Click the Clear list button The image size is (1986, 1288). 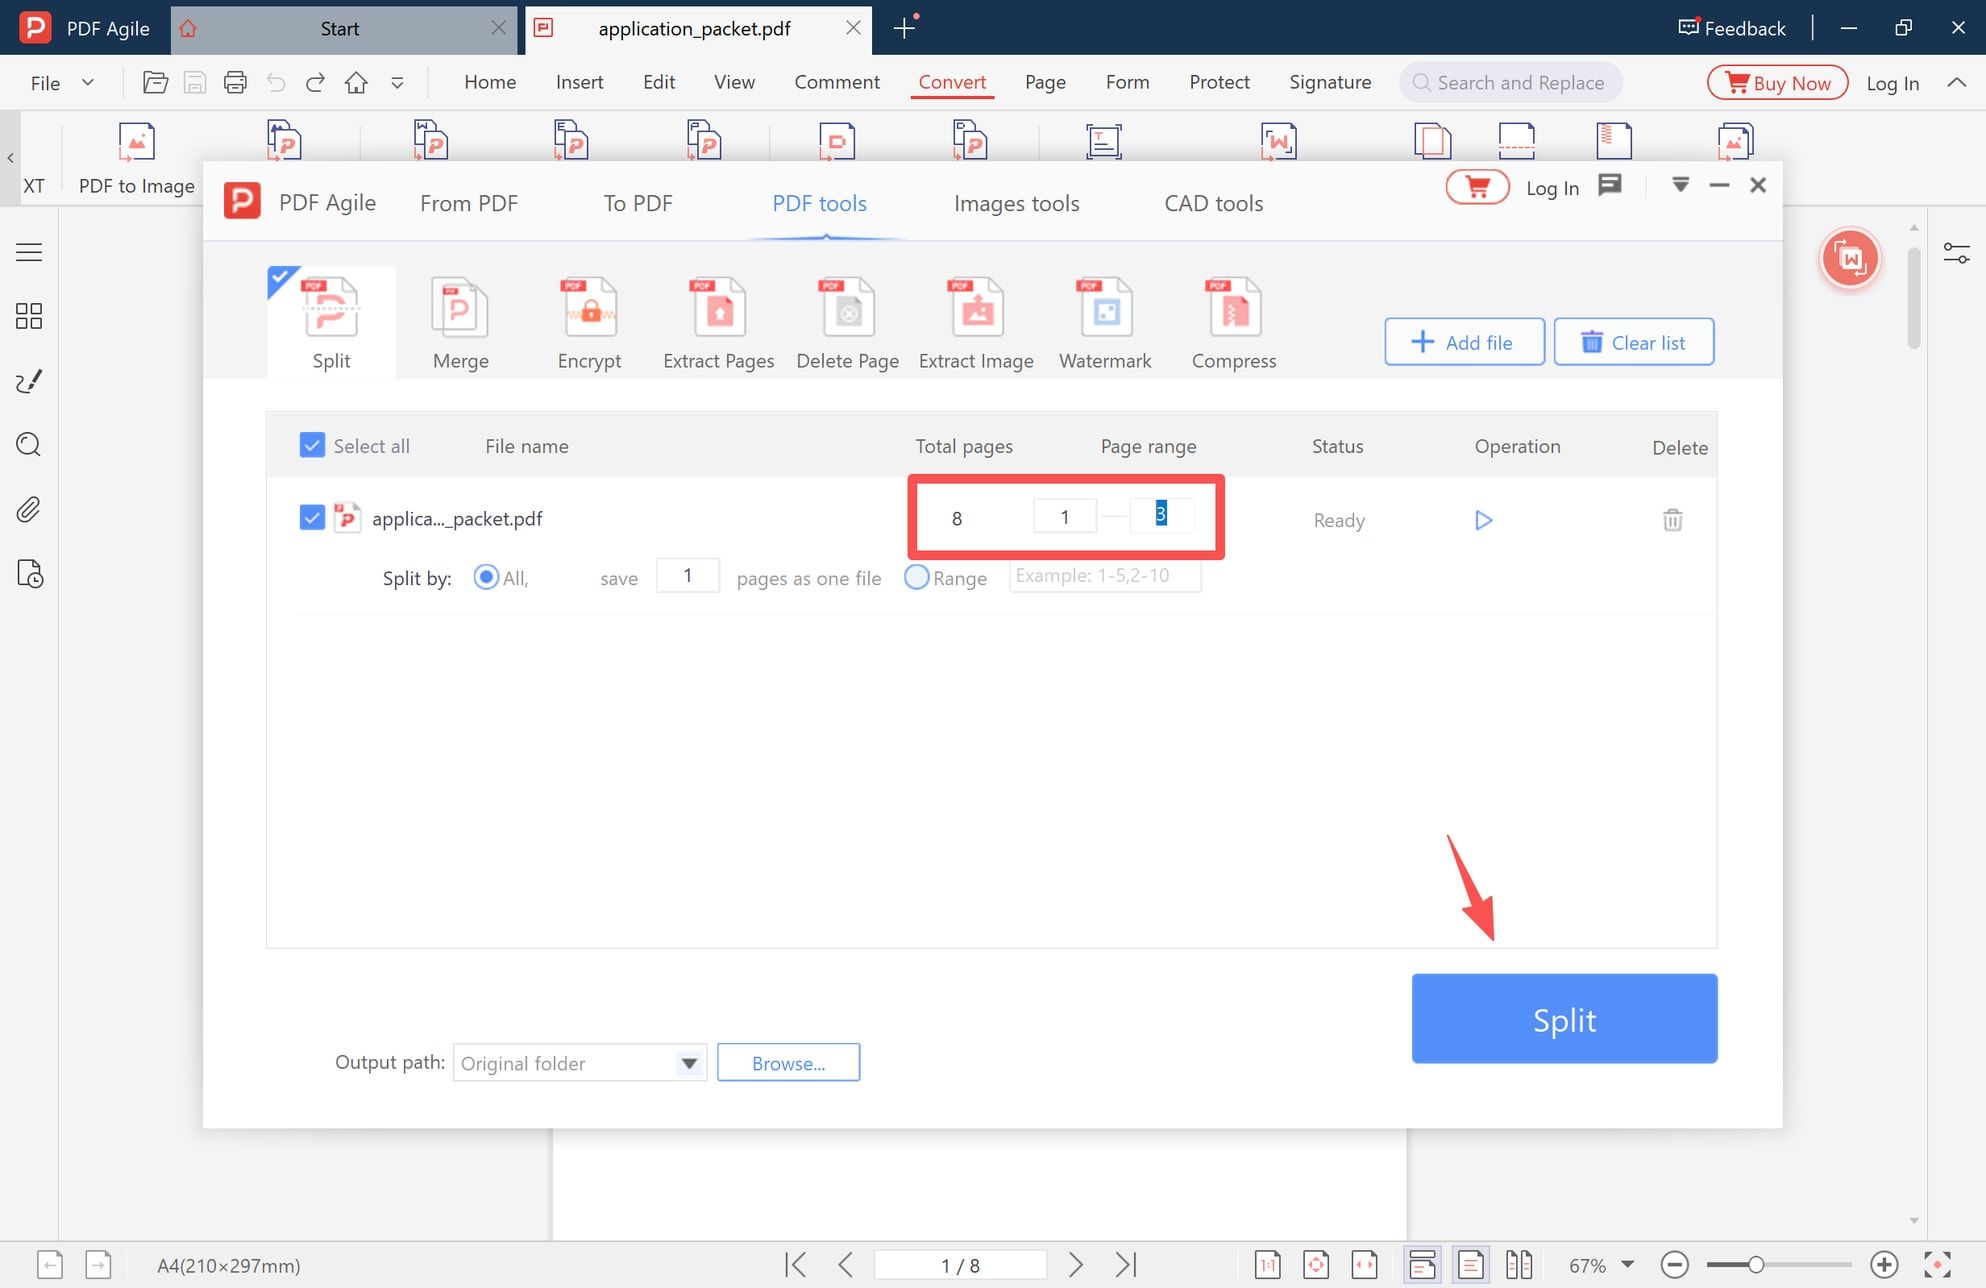1634,342
